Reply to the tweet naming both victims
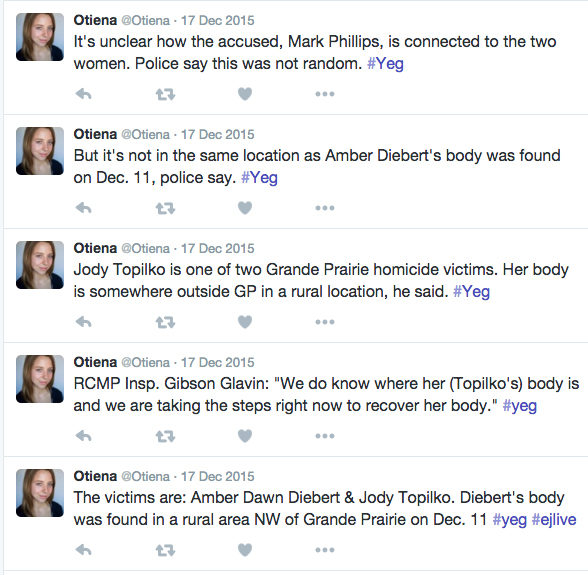The image size is (588, 575). (83, 550)
